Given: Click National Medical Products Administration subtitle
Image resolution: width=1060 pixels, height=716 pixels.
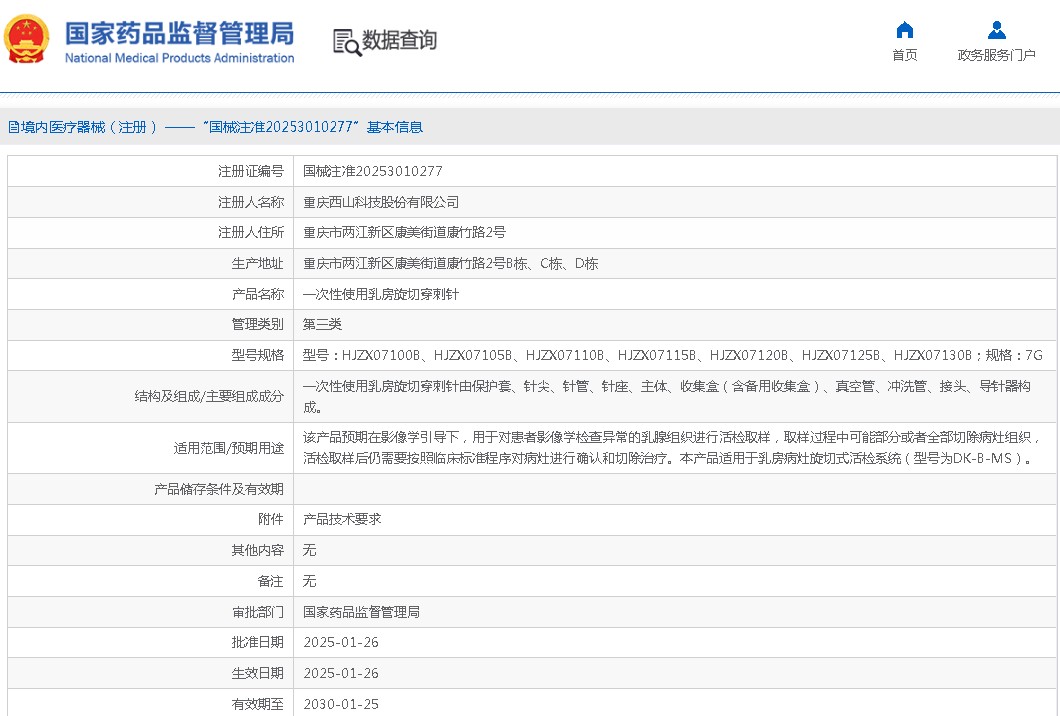Looking at the screenshot, I should click(x=180, y=58).
